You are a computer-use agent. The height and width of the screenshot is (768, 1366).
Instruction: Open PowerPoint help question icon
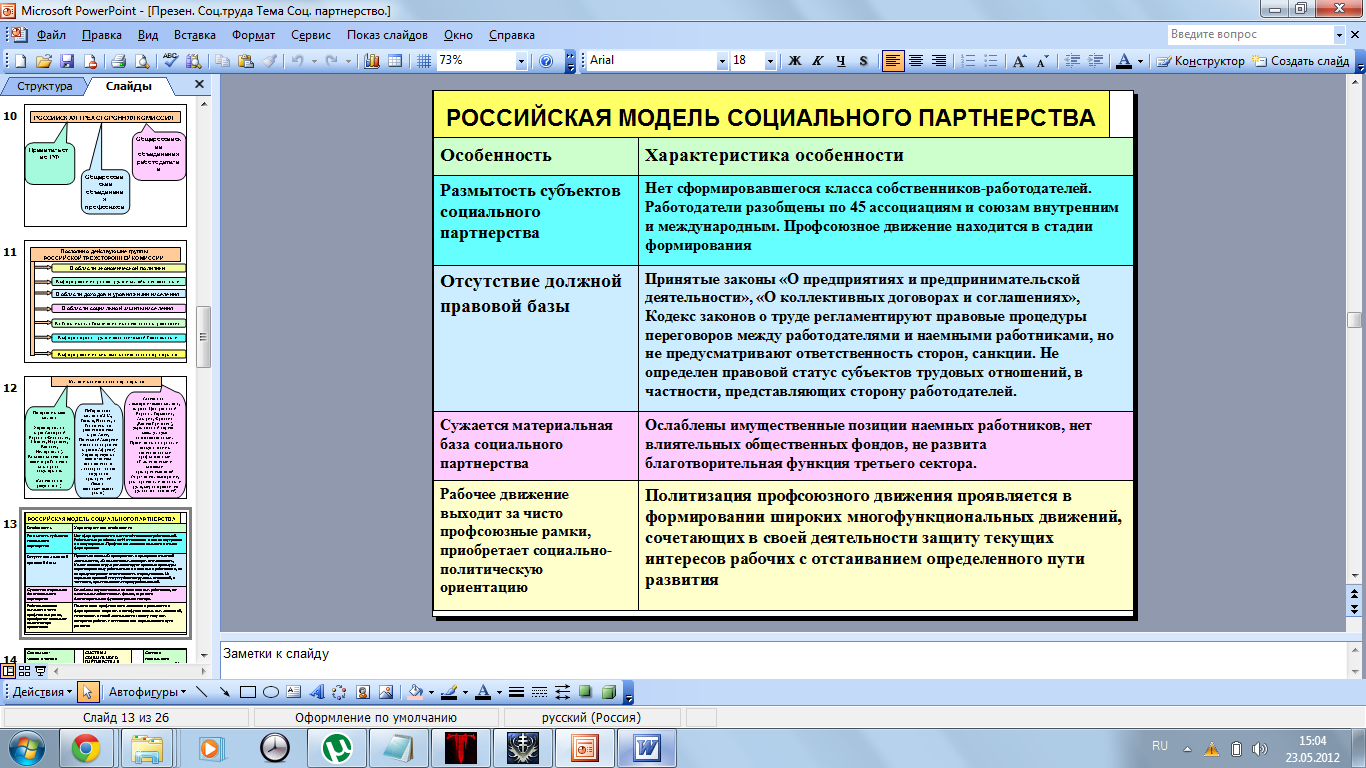click(x=546, y=60)
